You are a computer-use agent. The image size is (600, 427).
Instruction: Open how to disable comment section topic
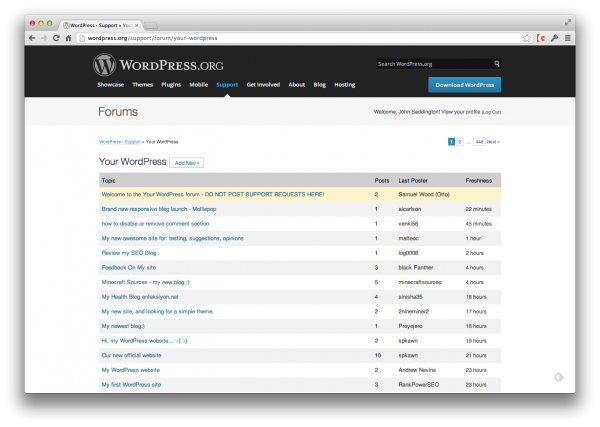155,223
